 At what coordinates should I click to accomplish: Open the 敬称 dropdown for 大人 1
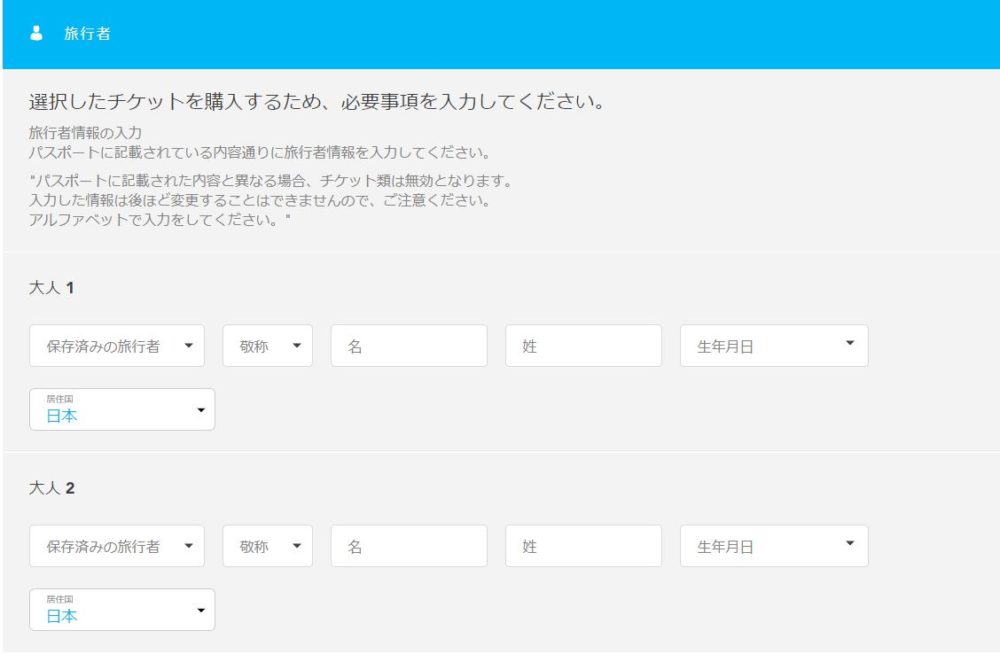pos(267,346)
